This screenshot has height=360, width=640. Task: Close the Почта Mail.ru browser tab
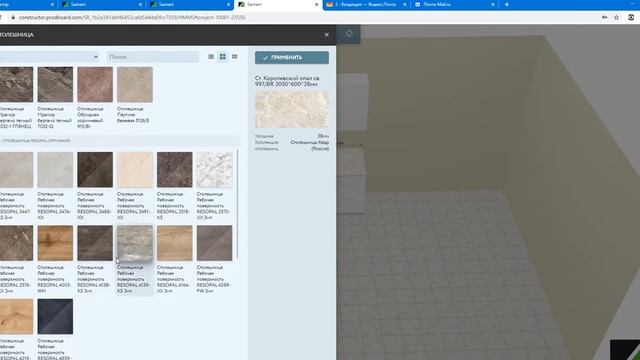493,4
